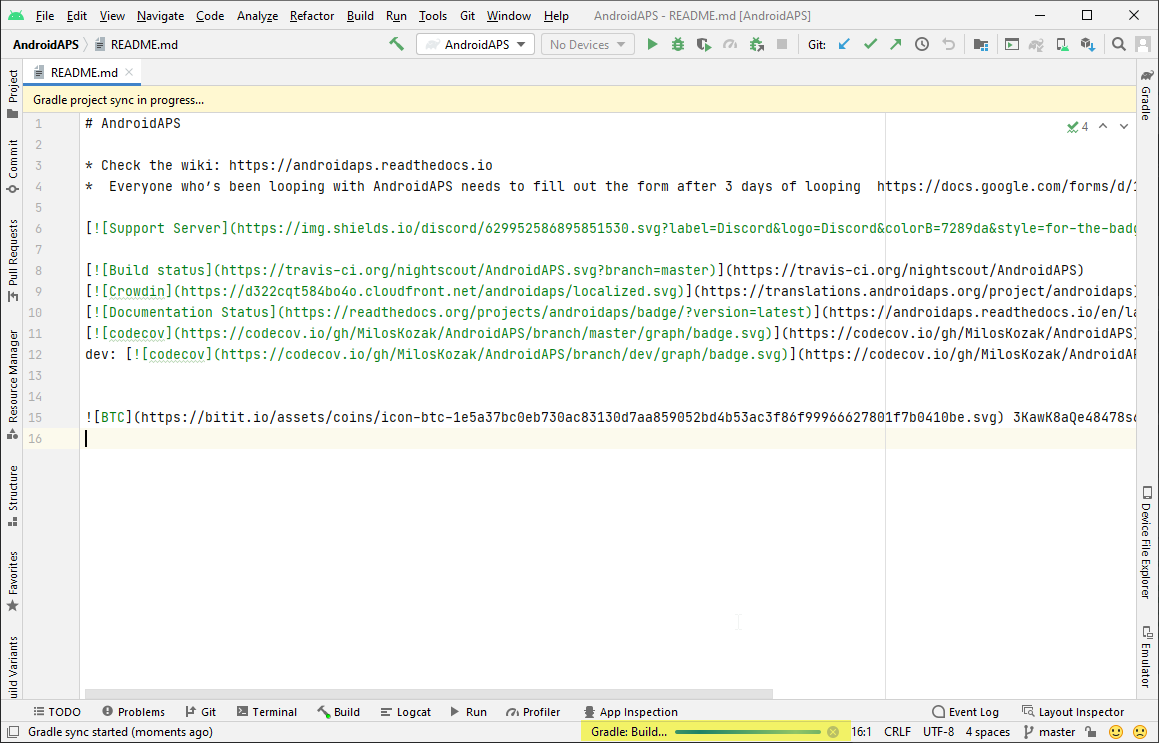Run app with Coverage shield icon
Screen dimensions: 1159x743
704,44
